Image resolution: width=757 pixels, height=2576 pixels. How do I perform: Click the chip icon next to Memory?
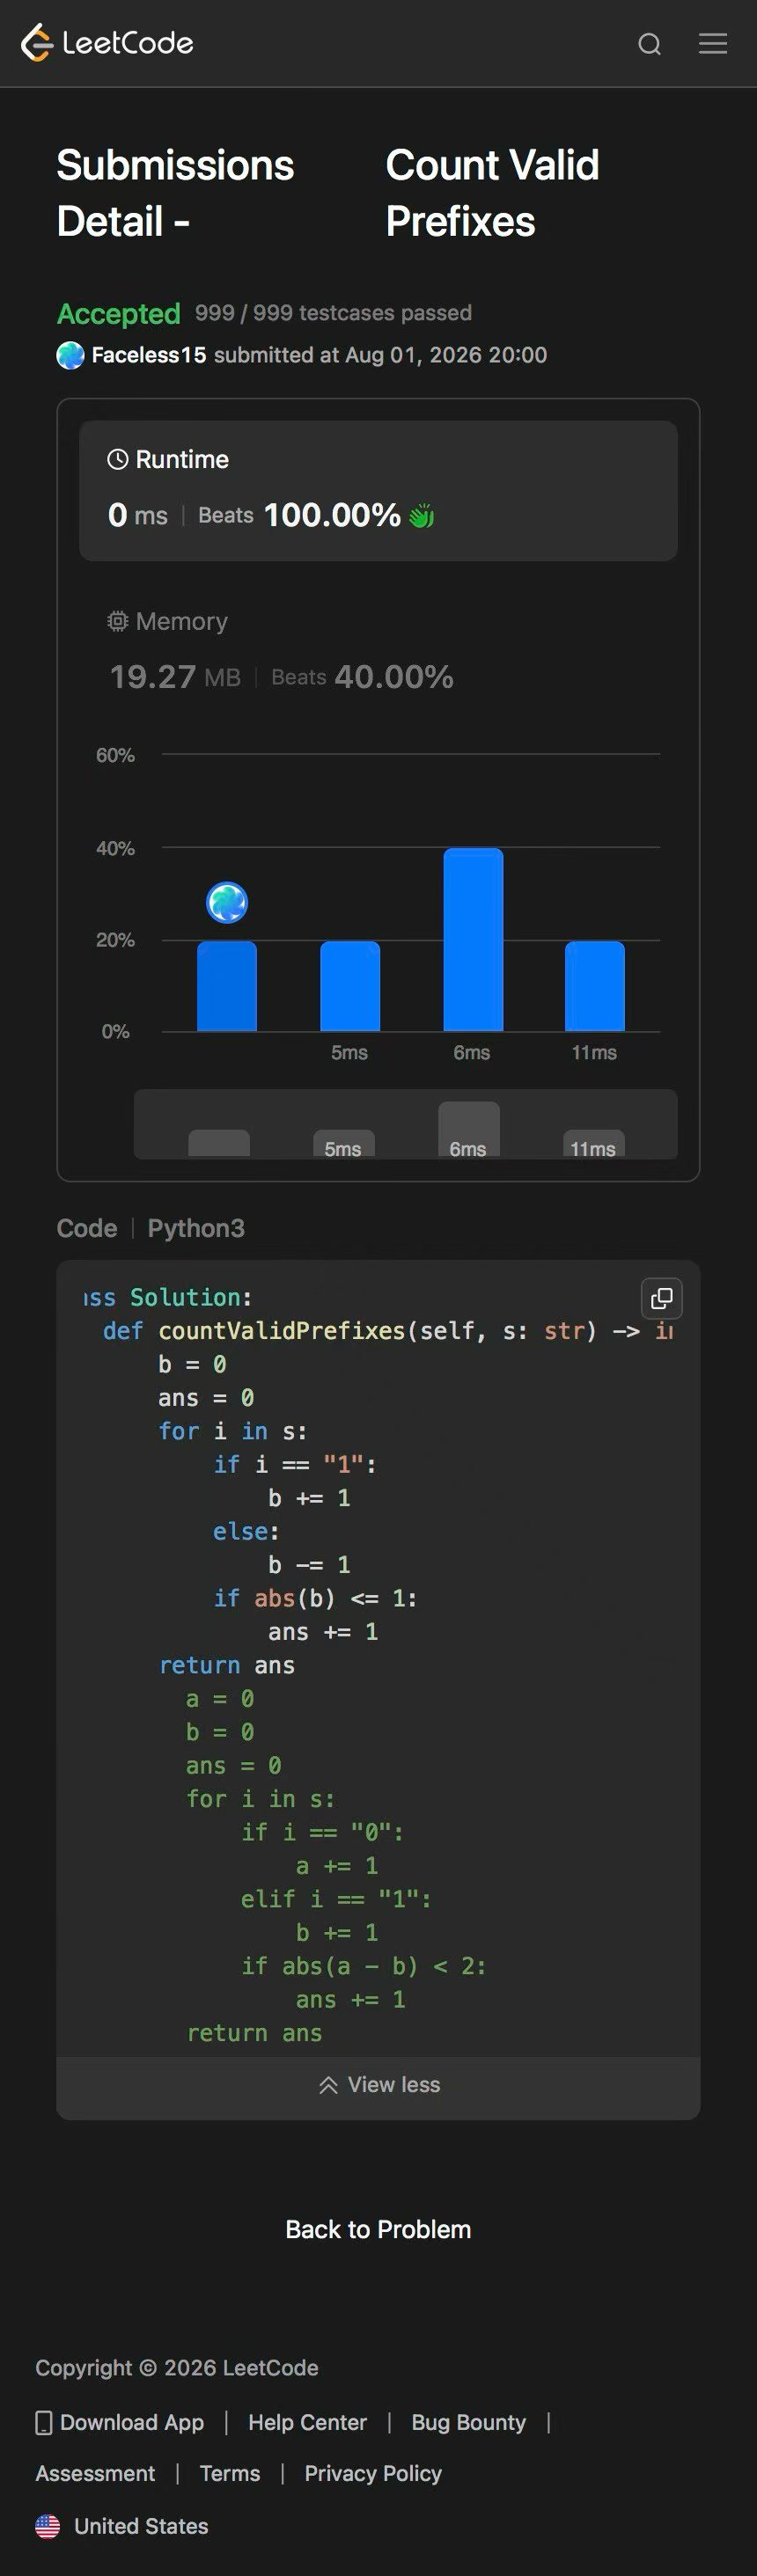point(118,621)
